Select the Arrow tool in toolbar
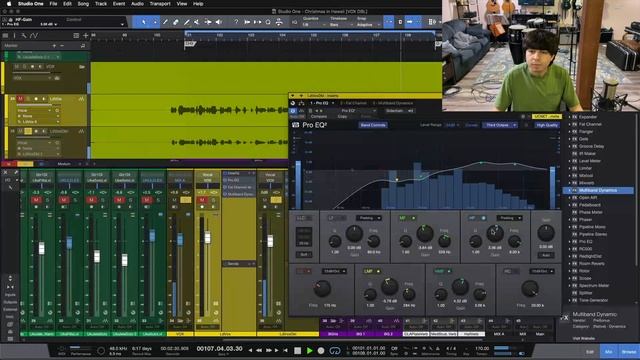This screenshot has height=360, width=640. 144,22
